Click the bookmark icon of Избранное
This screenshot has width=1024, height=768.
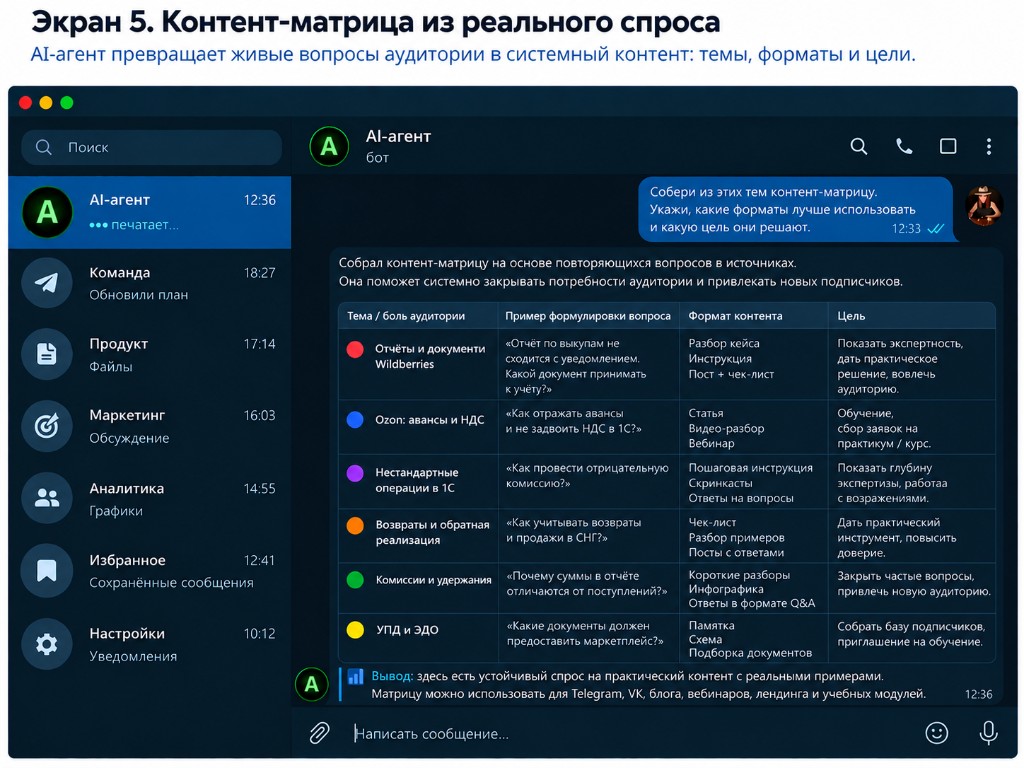(x=46, y=570)
